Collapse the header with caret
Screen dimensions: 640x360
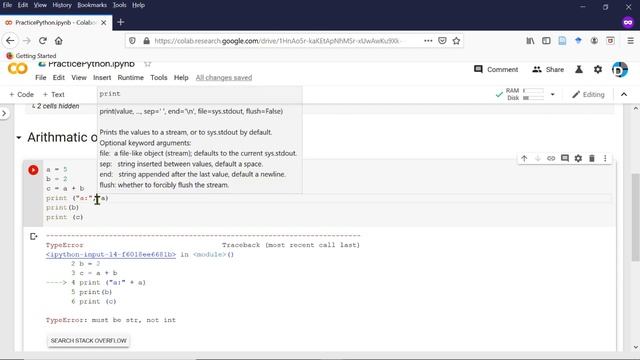tap(624, 94)
